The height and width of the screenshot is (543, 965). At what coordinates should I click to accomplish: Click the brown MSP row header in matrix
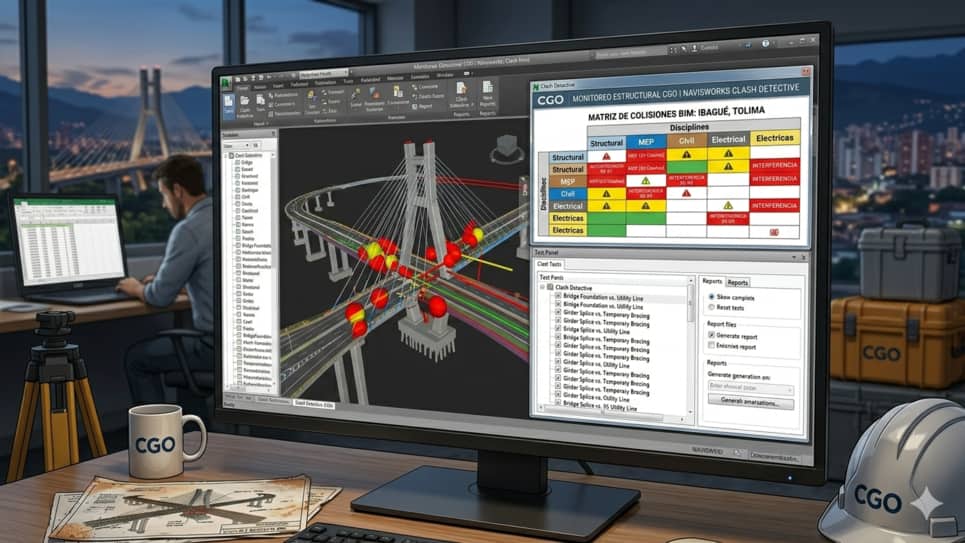pos(567,182)
